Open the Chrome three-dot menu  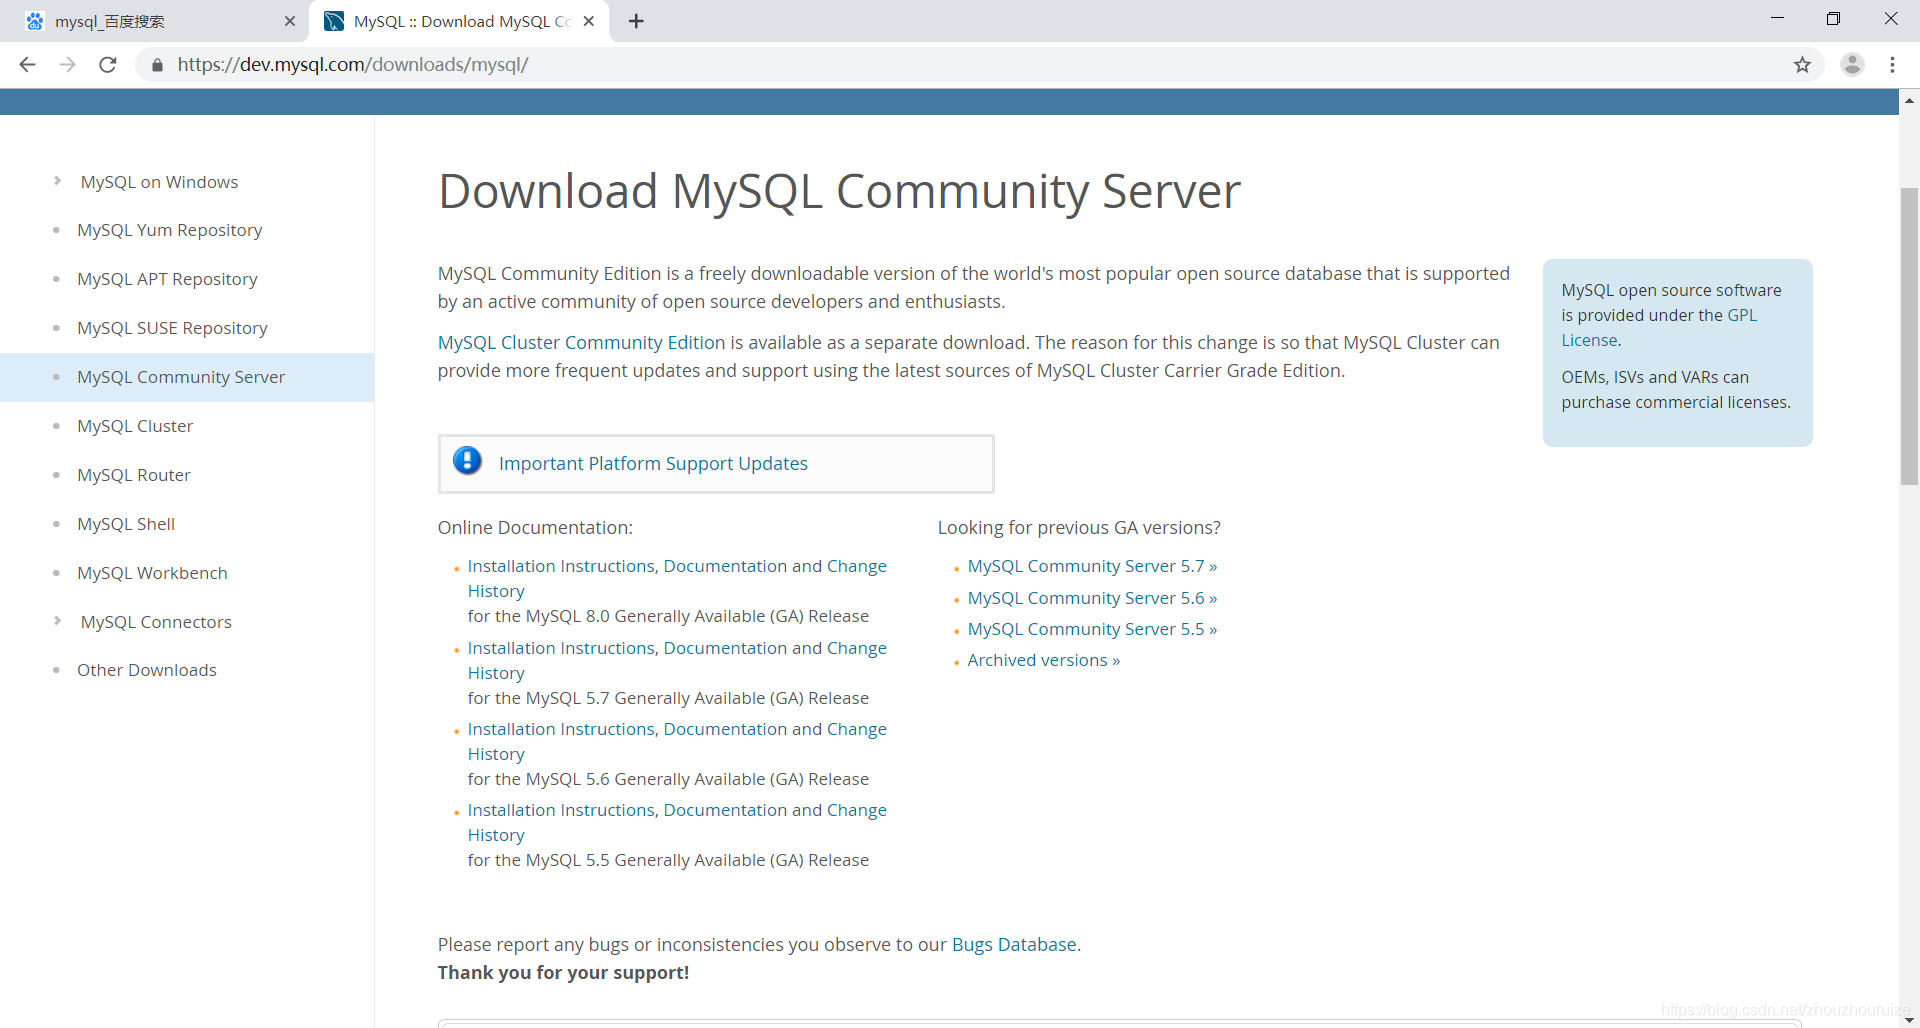[x=1892, y=65]
